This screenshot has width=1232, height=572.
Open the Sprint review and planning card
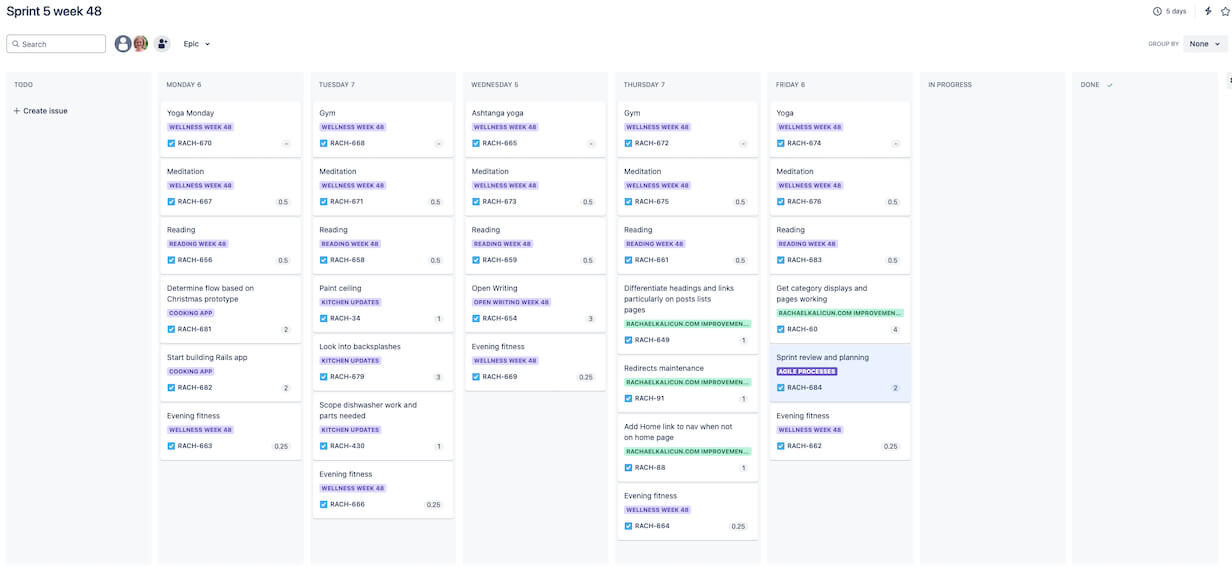pos(822,357)
